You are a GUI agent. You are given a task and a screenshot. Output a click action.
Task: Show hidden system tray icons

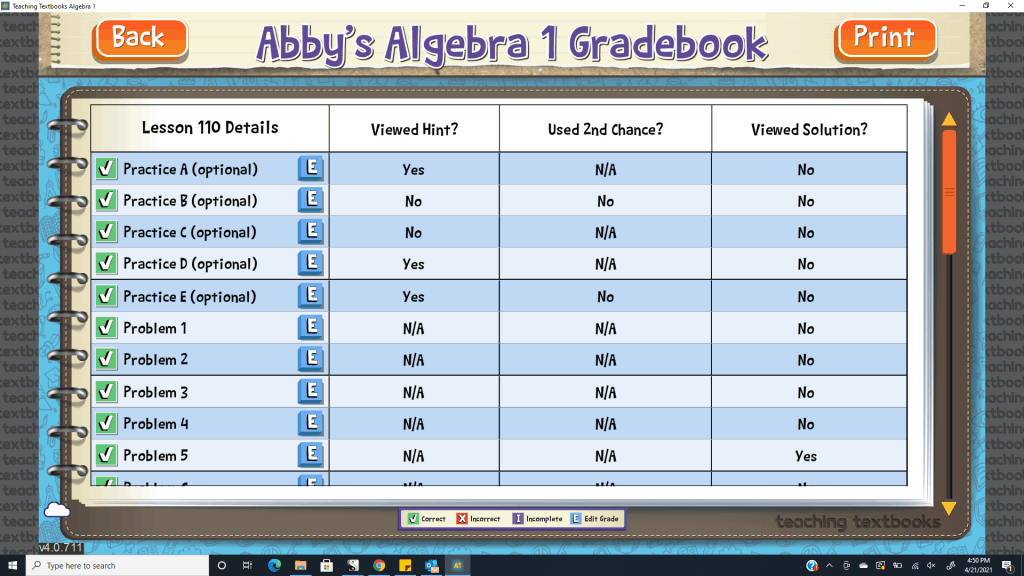[x=829, y=566]
